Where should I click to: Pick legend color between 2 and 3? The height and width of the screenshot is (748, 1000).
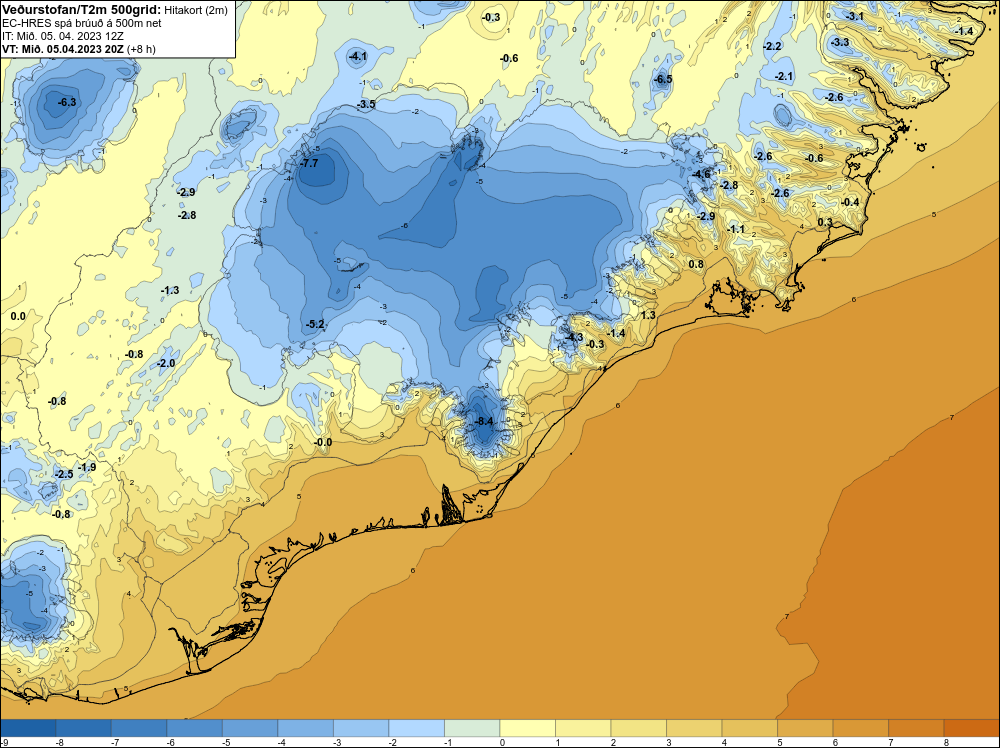638,728
